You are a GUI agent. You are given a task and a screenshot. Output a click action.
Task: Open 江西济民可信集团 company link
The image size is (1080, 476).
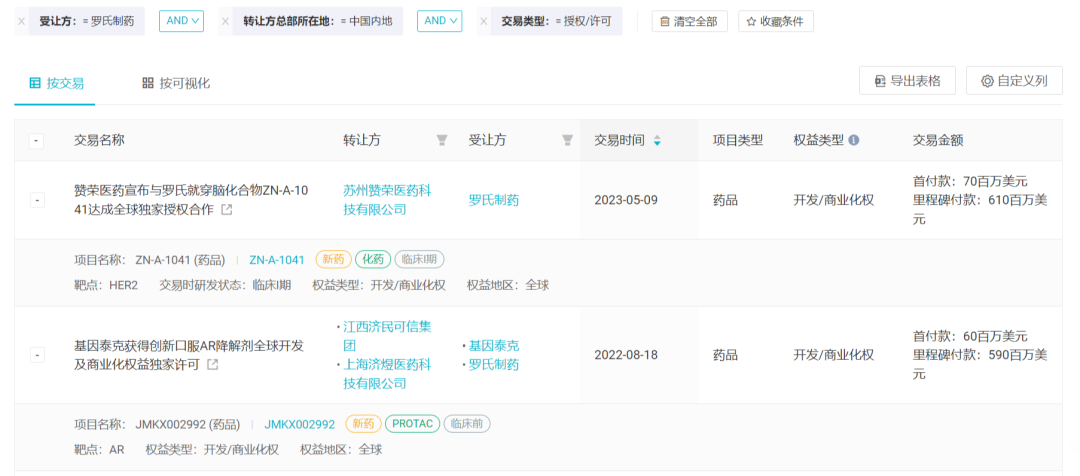(x=387, y=335)
